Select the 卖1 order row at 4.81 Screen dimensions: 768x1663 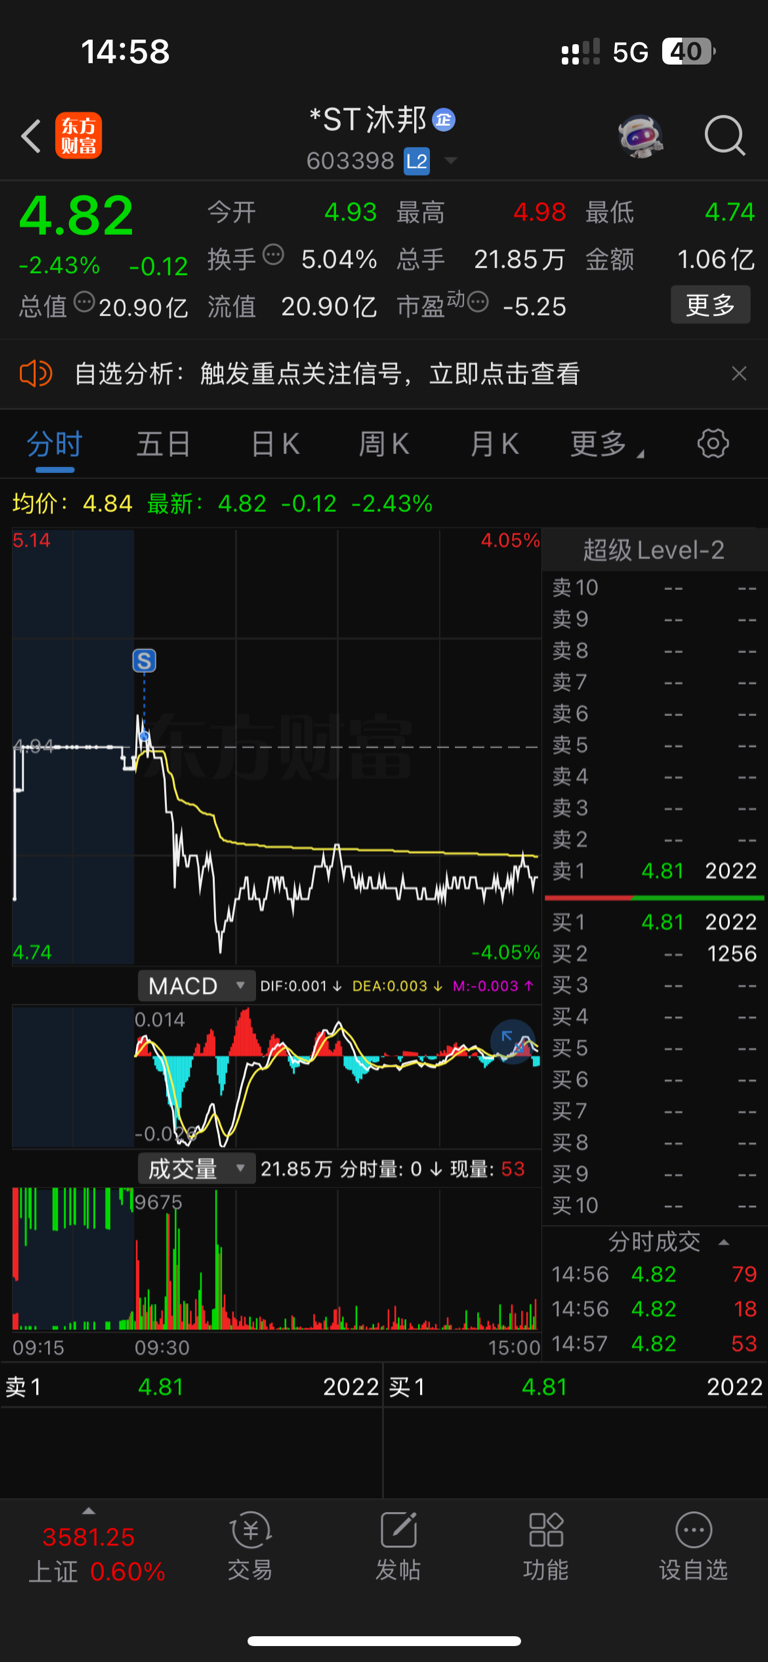(654, 871)
